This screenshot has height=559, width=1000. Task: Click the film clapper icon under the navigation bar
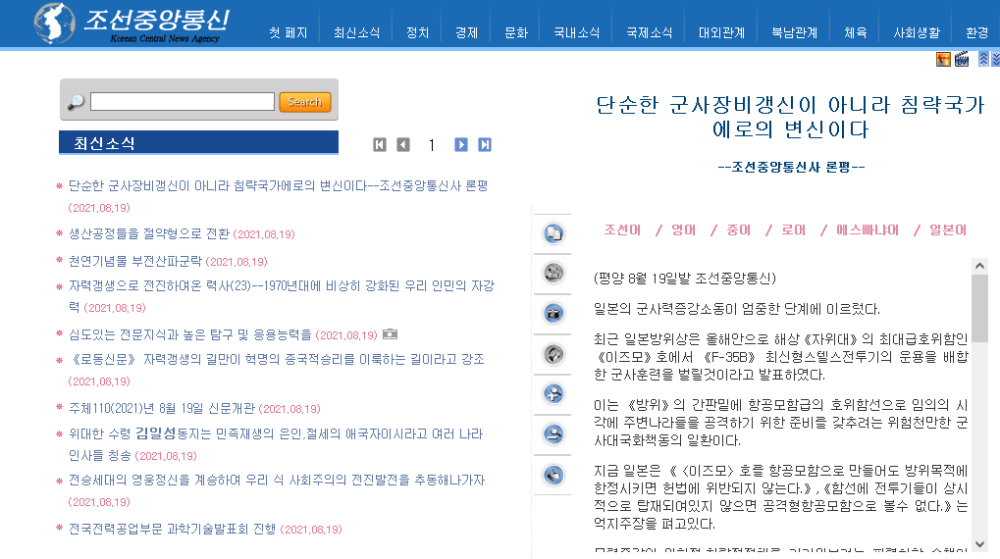click(x=962, y=60)
